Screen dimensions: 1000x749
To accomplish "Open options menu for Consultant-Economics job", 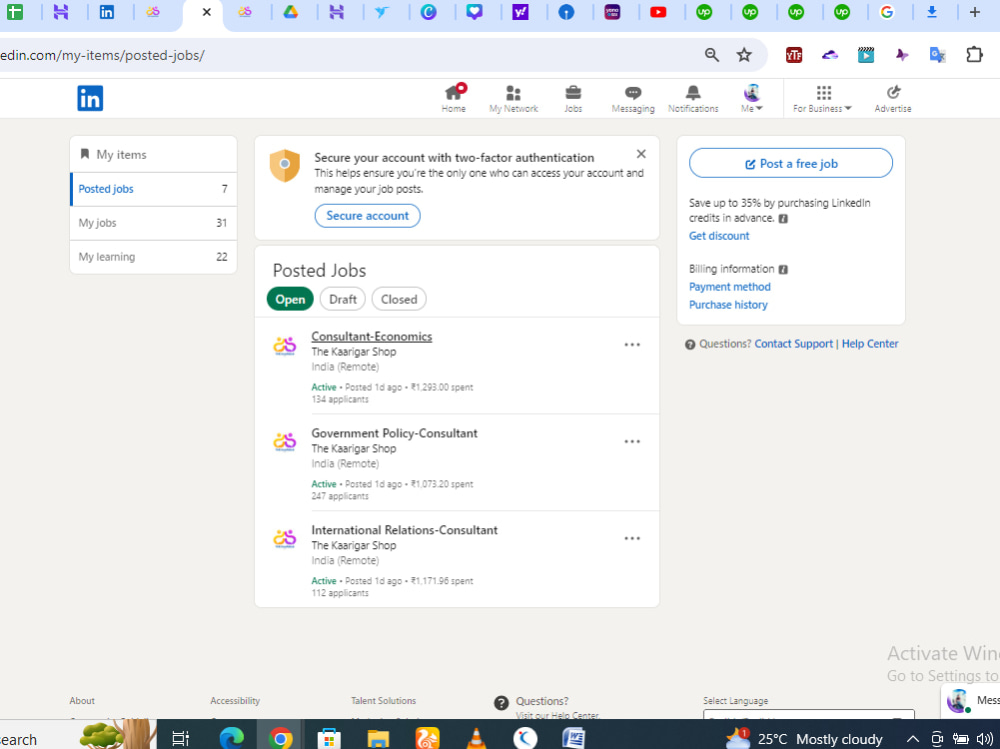I will pos(632,345).
